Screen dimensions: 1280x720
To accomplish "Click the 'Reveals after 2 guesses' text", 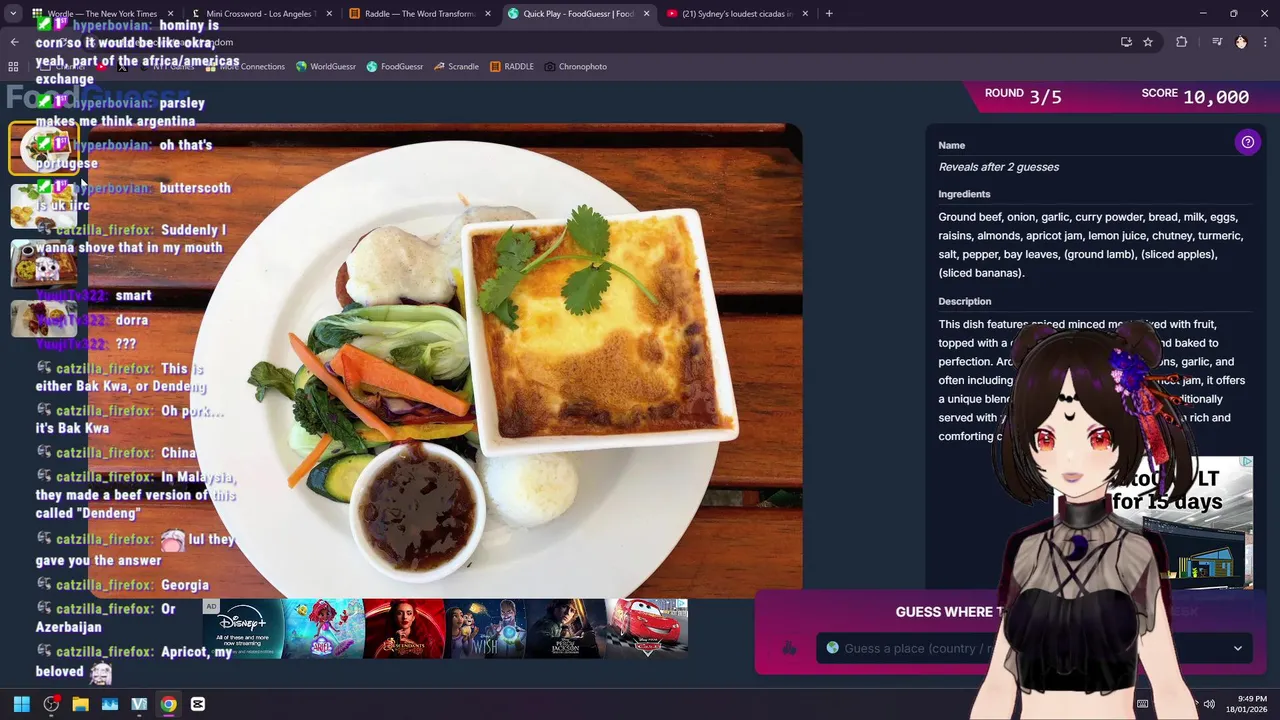I will coord(998,167).
